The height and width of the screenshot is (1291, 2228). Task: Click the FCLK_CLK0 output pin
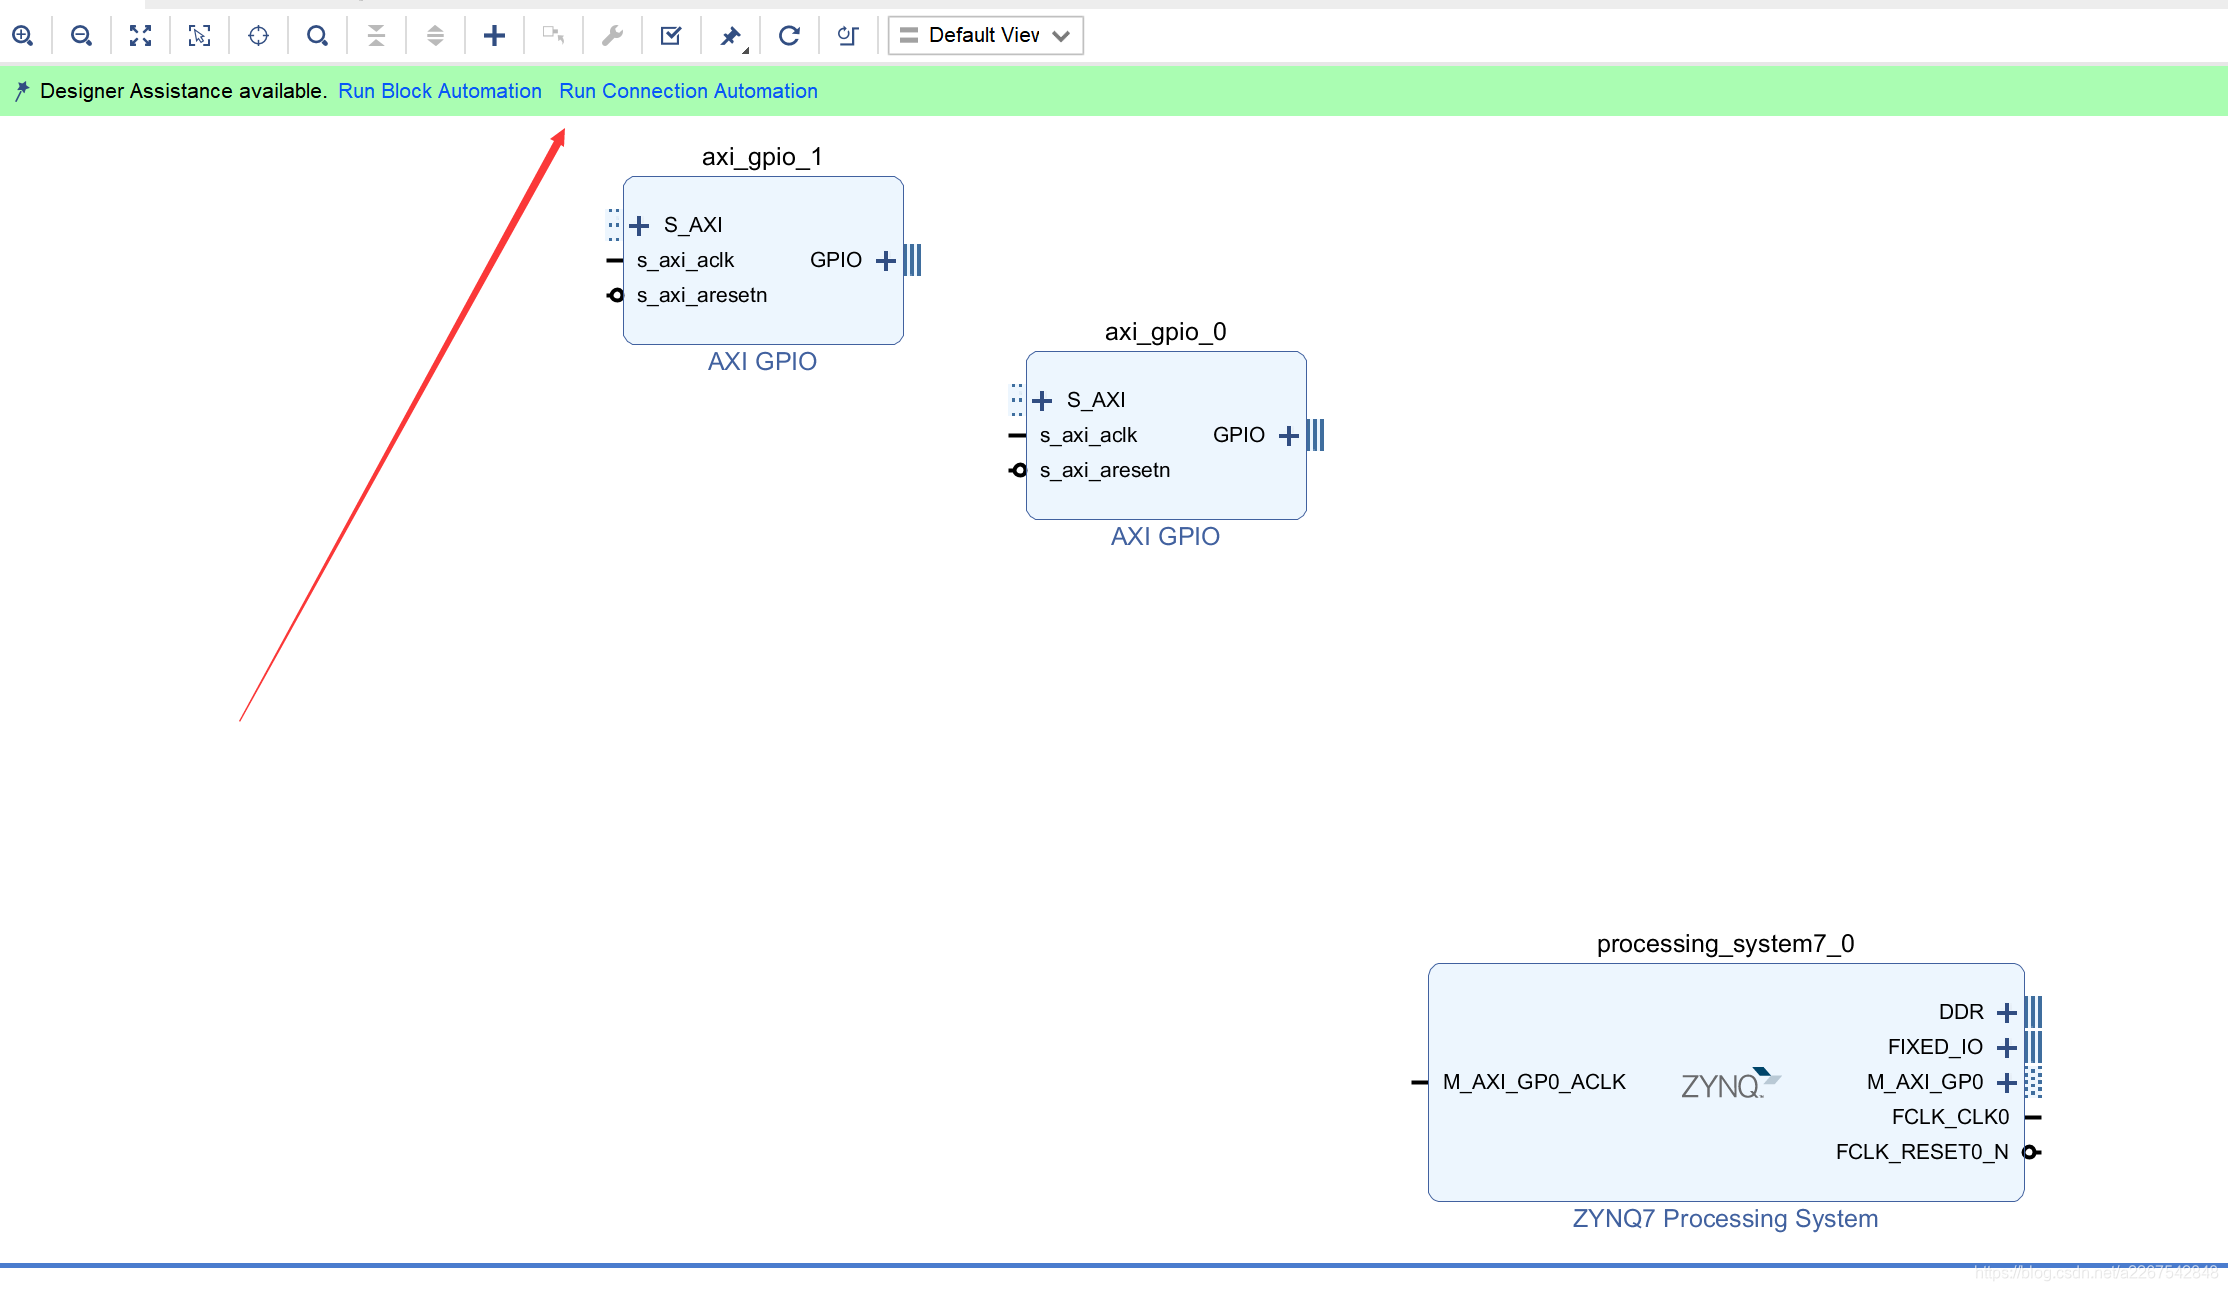(x=2034, y=1117)
